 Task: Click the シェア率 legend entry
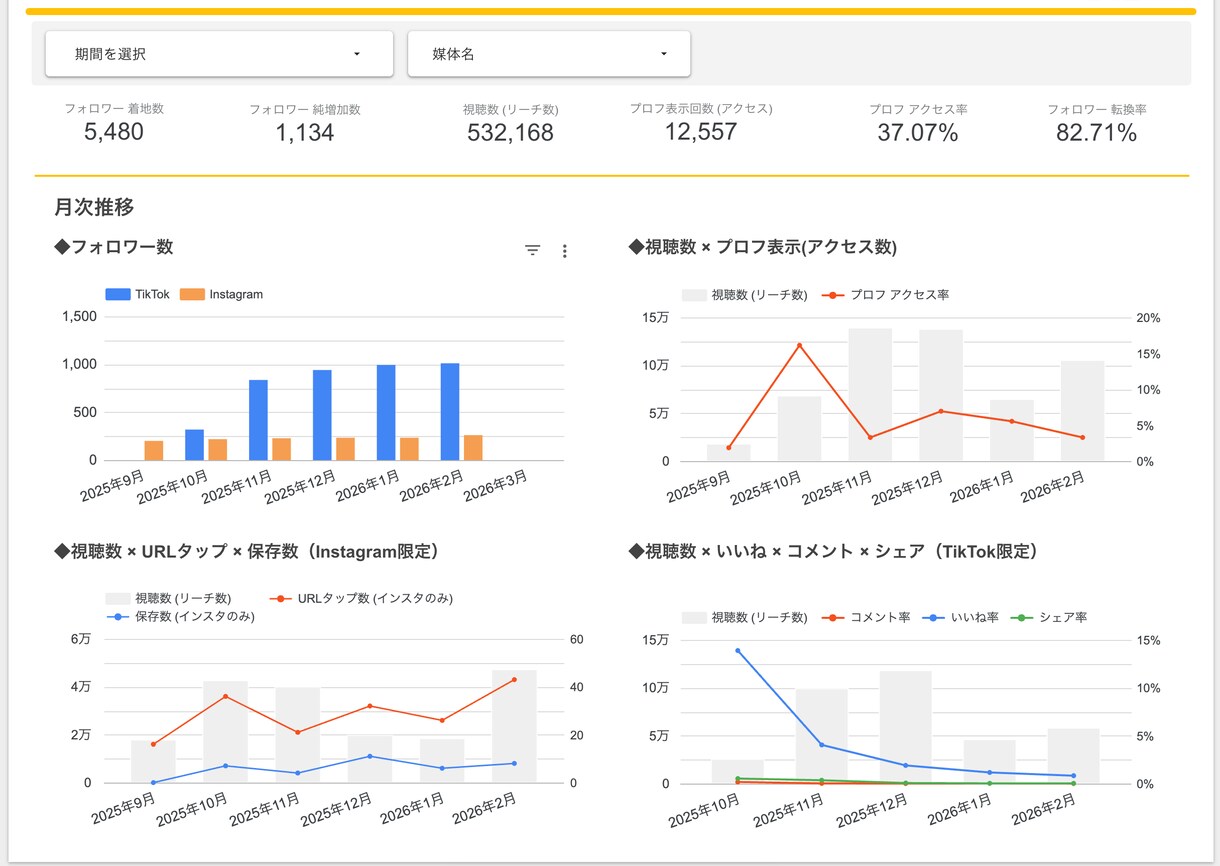point(1049,617)
